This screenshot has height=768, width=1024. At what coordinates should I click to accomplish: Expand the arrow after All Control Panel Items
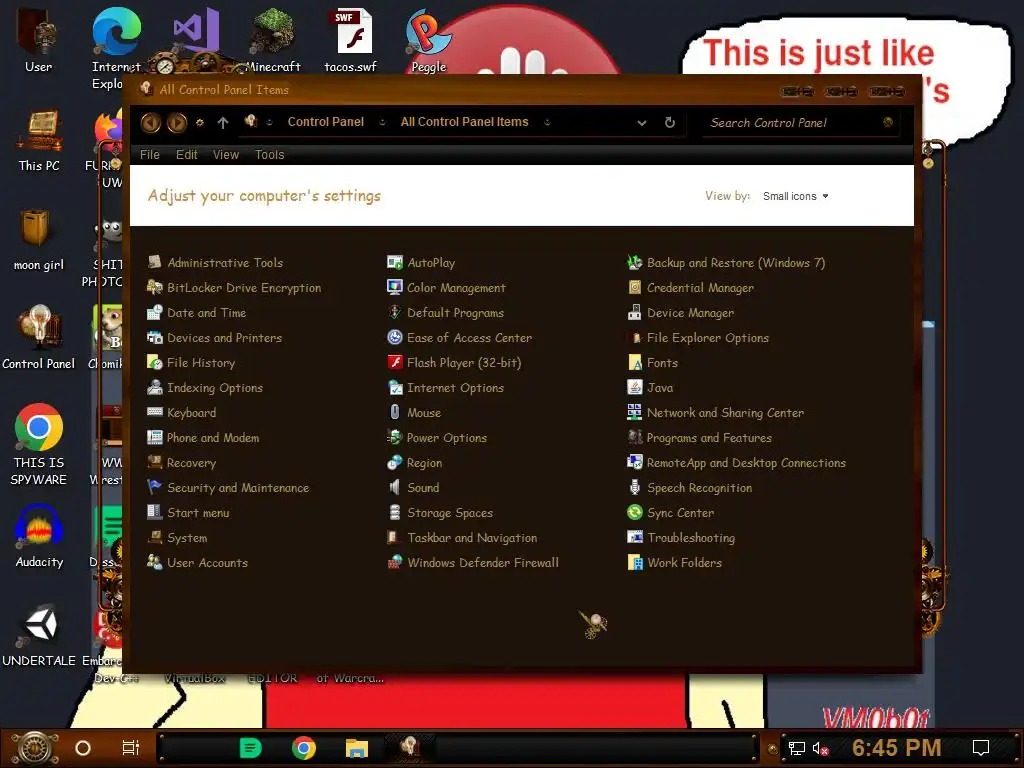coord(547,122)
